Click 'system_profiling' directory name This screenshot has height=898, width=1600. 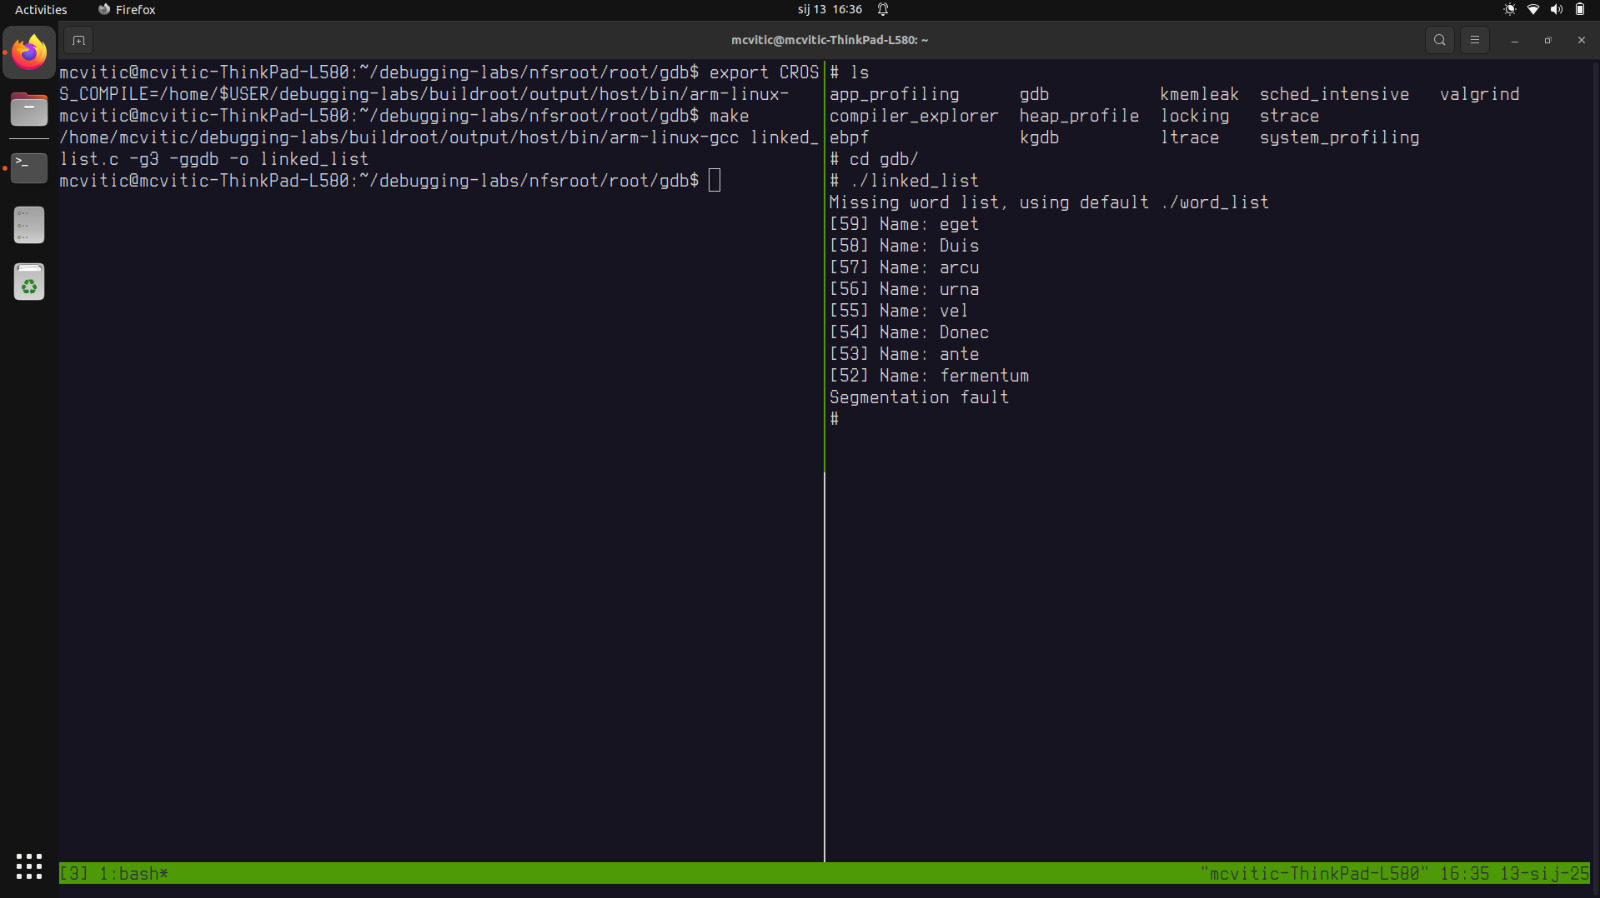pos(1339,138)
